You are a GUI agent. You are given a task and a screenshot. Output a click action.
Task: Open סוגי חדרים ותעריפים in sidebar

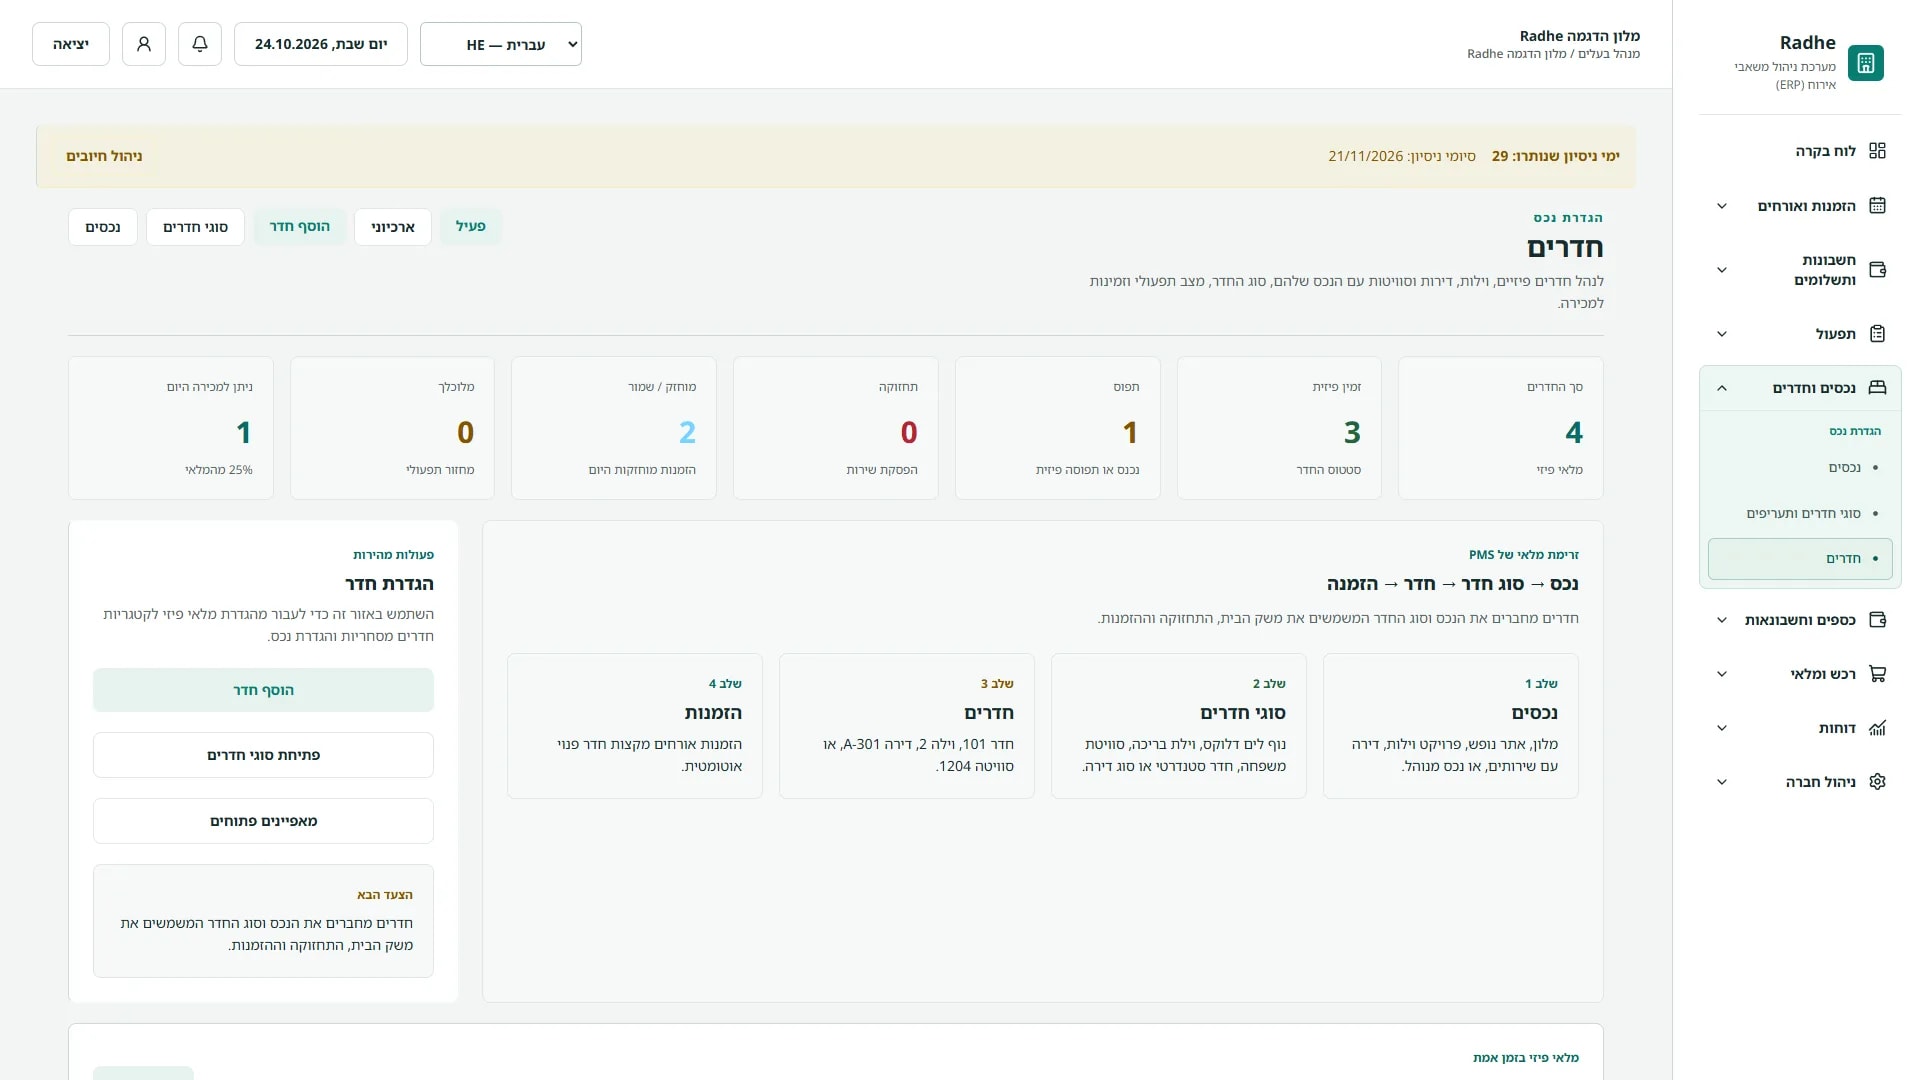pyautogui.click(x=1803, y=513)
